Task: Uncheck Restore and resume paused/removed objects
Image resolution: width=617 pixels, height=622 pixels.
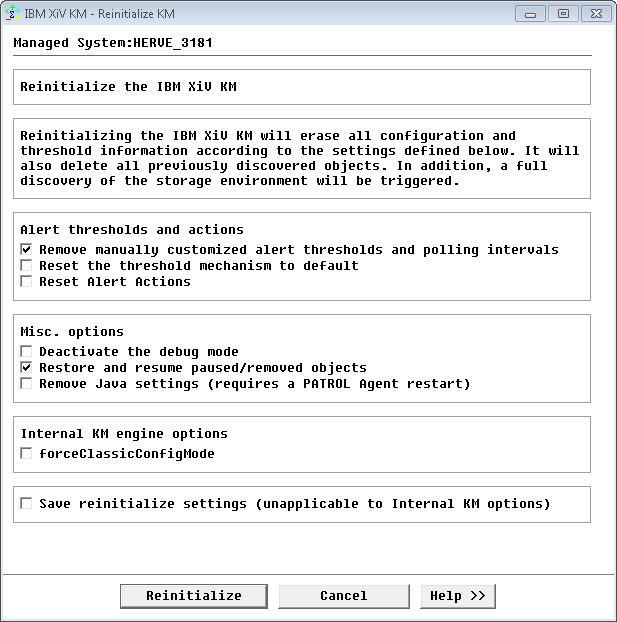Action: point(26,367)
